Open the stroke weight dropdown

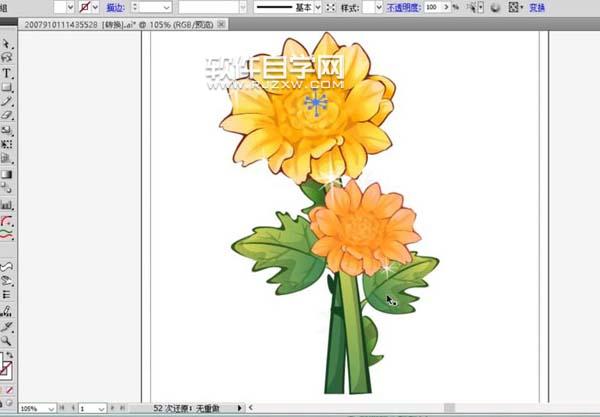pyautogui.click(x=166, y=7)
